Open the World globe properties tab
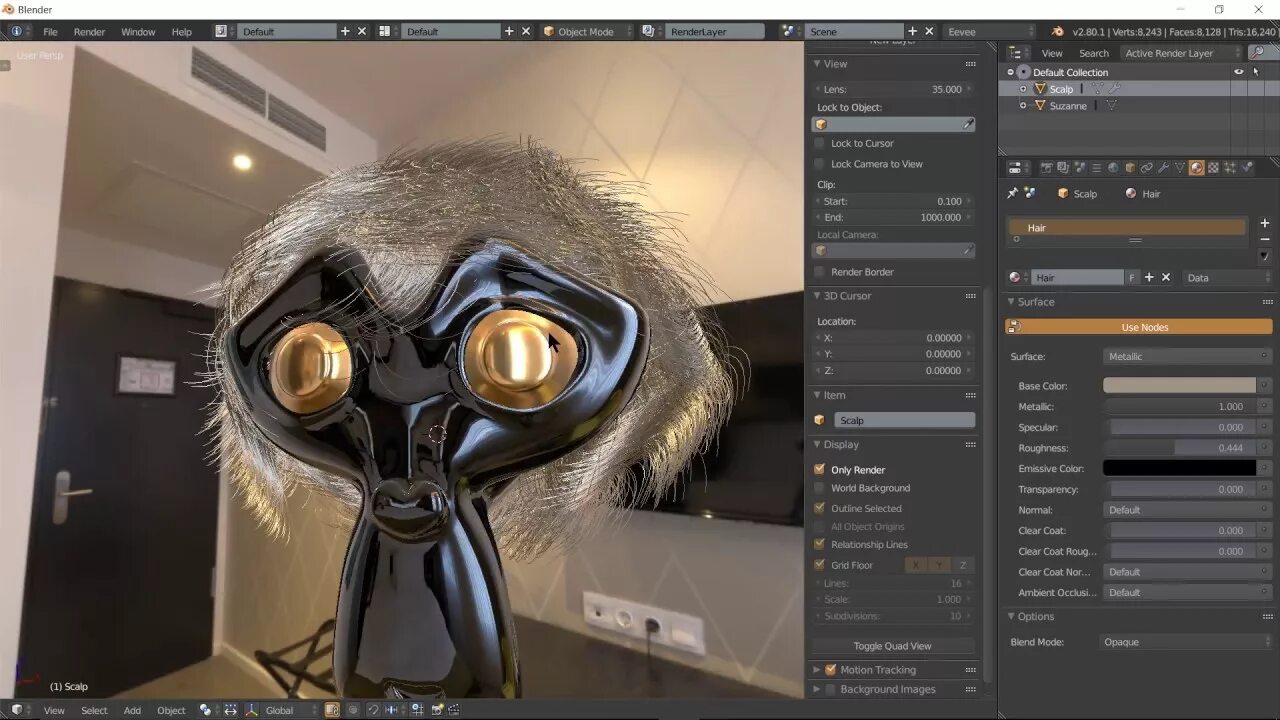Screen dimensions: 1280x720 1113,168
